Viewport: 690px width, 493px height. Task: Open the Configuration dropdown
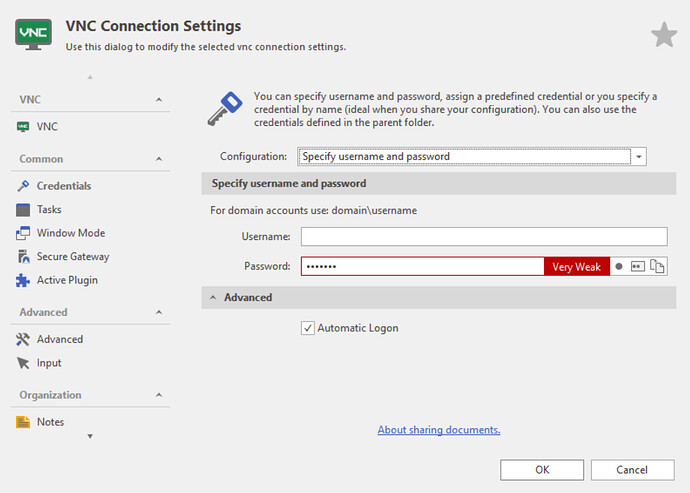(x=639, y=157)
